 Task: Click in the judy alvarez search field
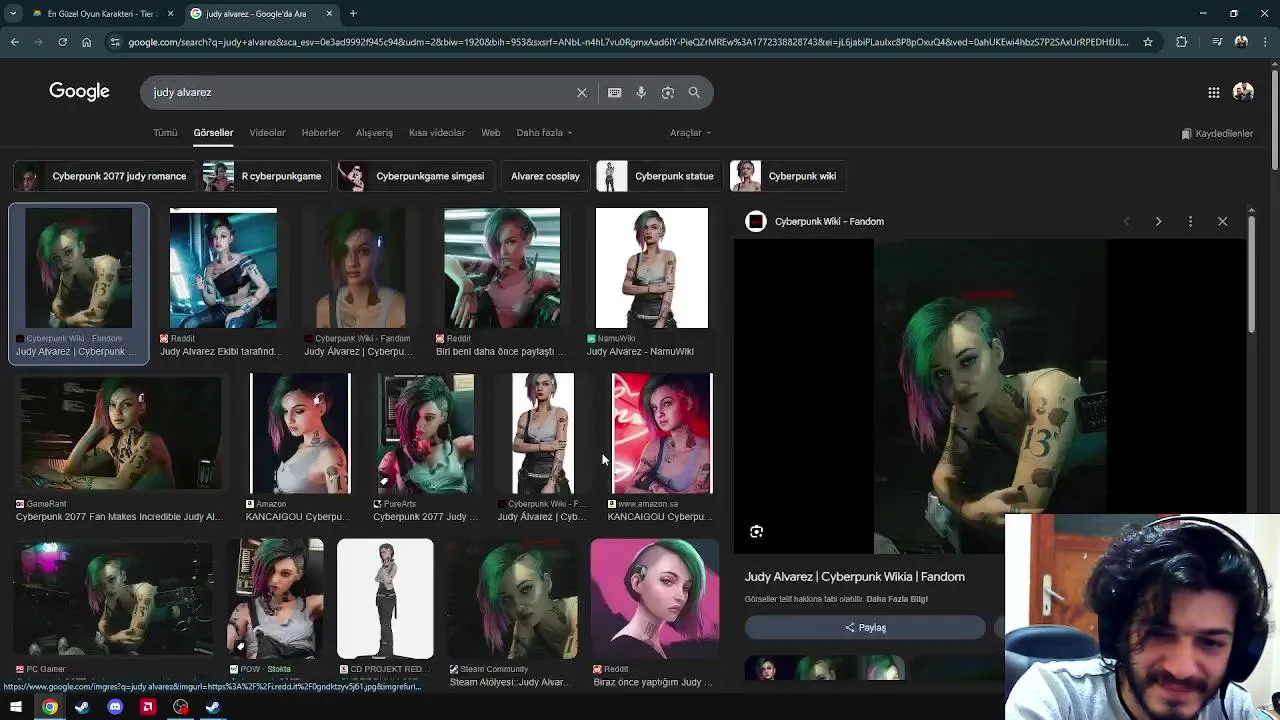click(360, 92)
